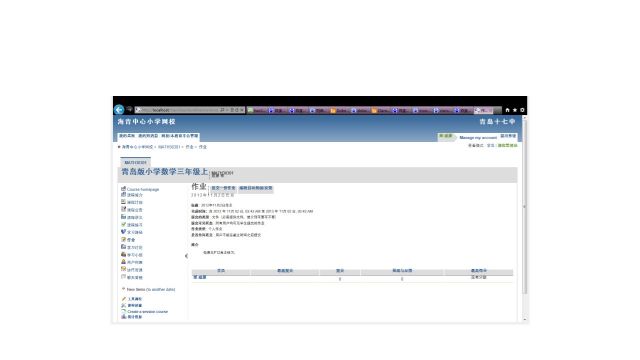This screenshot has width=640, height=360.
Task: Select the MATH3001 course tab
Action: (135, 162)
